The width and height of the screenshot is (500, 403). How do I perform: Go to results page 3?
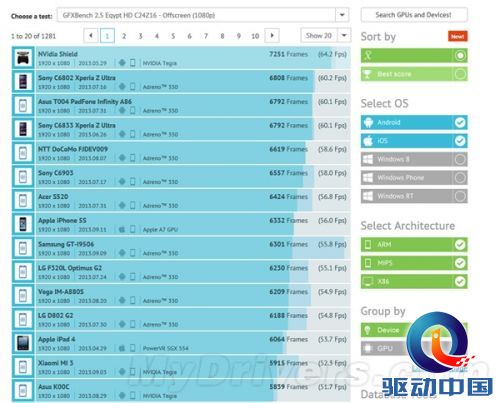(140, 36)
